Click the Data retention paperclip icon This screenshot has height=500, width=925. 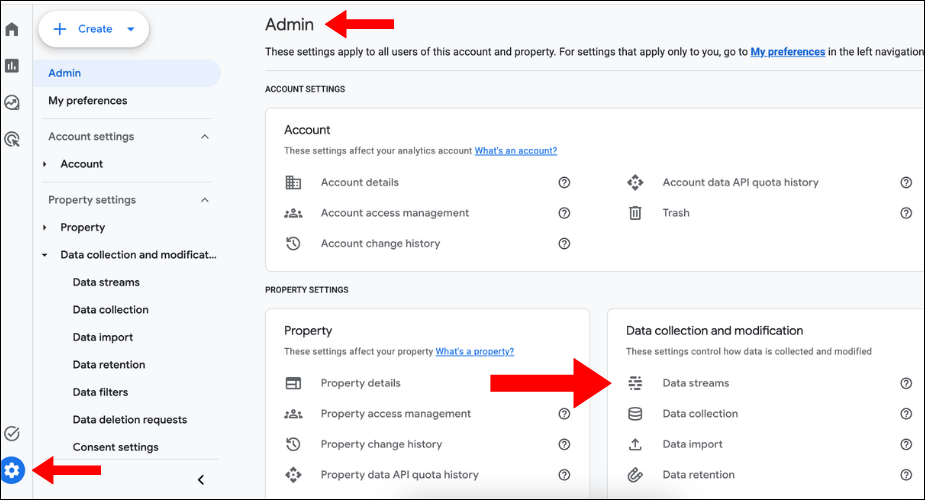[x=635, y=475]
